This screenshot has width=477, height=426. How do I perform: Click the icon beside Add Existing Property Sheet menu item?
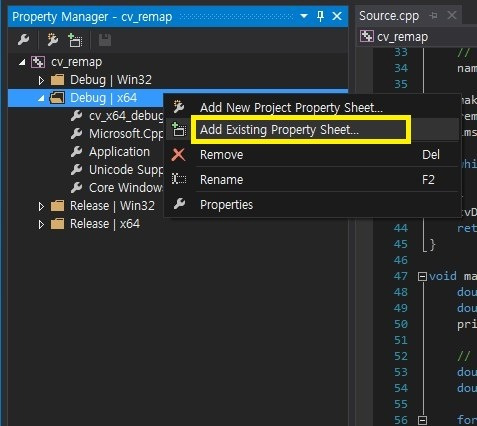pos(179,130)
